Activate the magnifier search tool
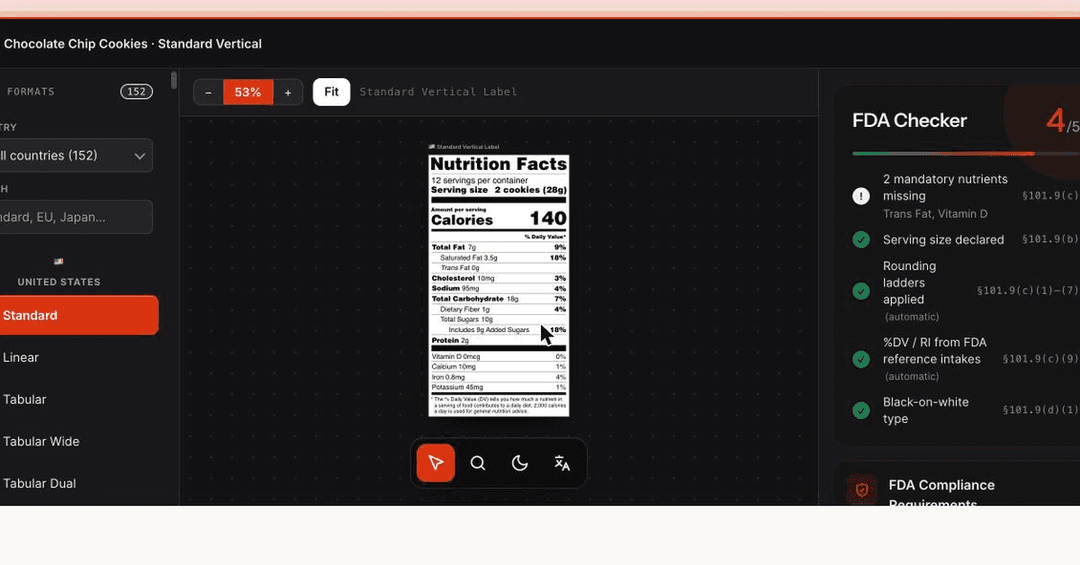Image resolution: width=1080 pixels, height=565 pixels. (x=478, y=463)
